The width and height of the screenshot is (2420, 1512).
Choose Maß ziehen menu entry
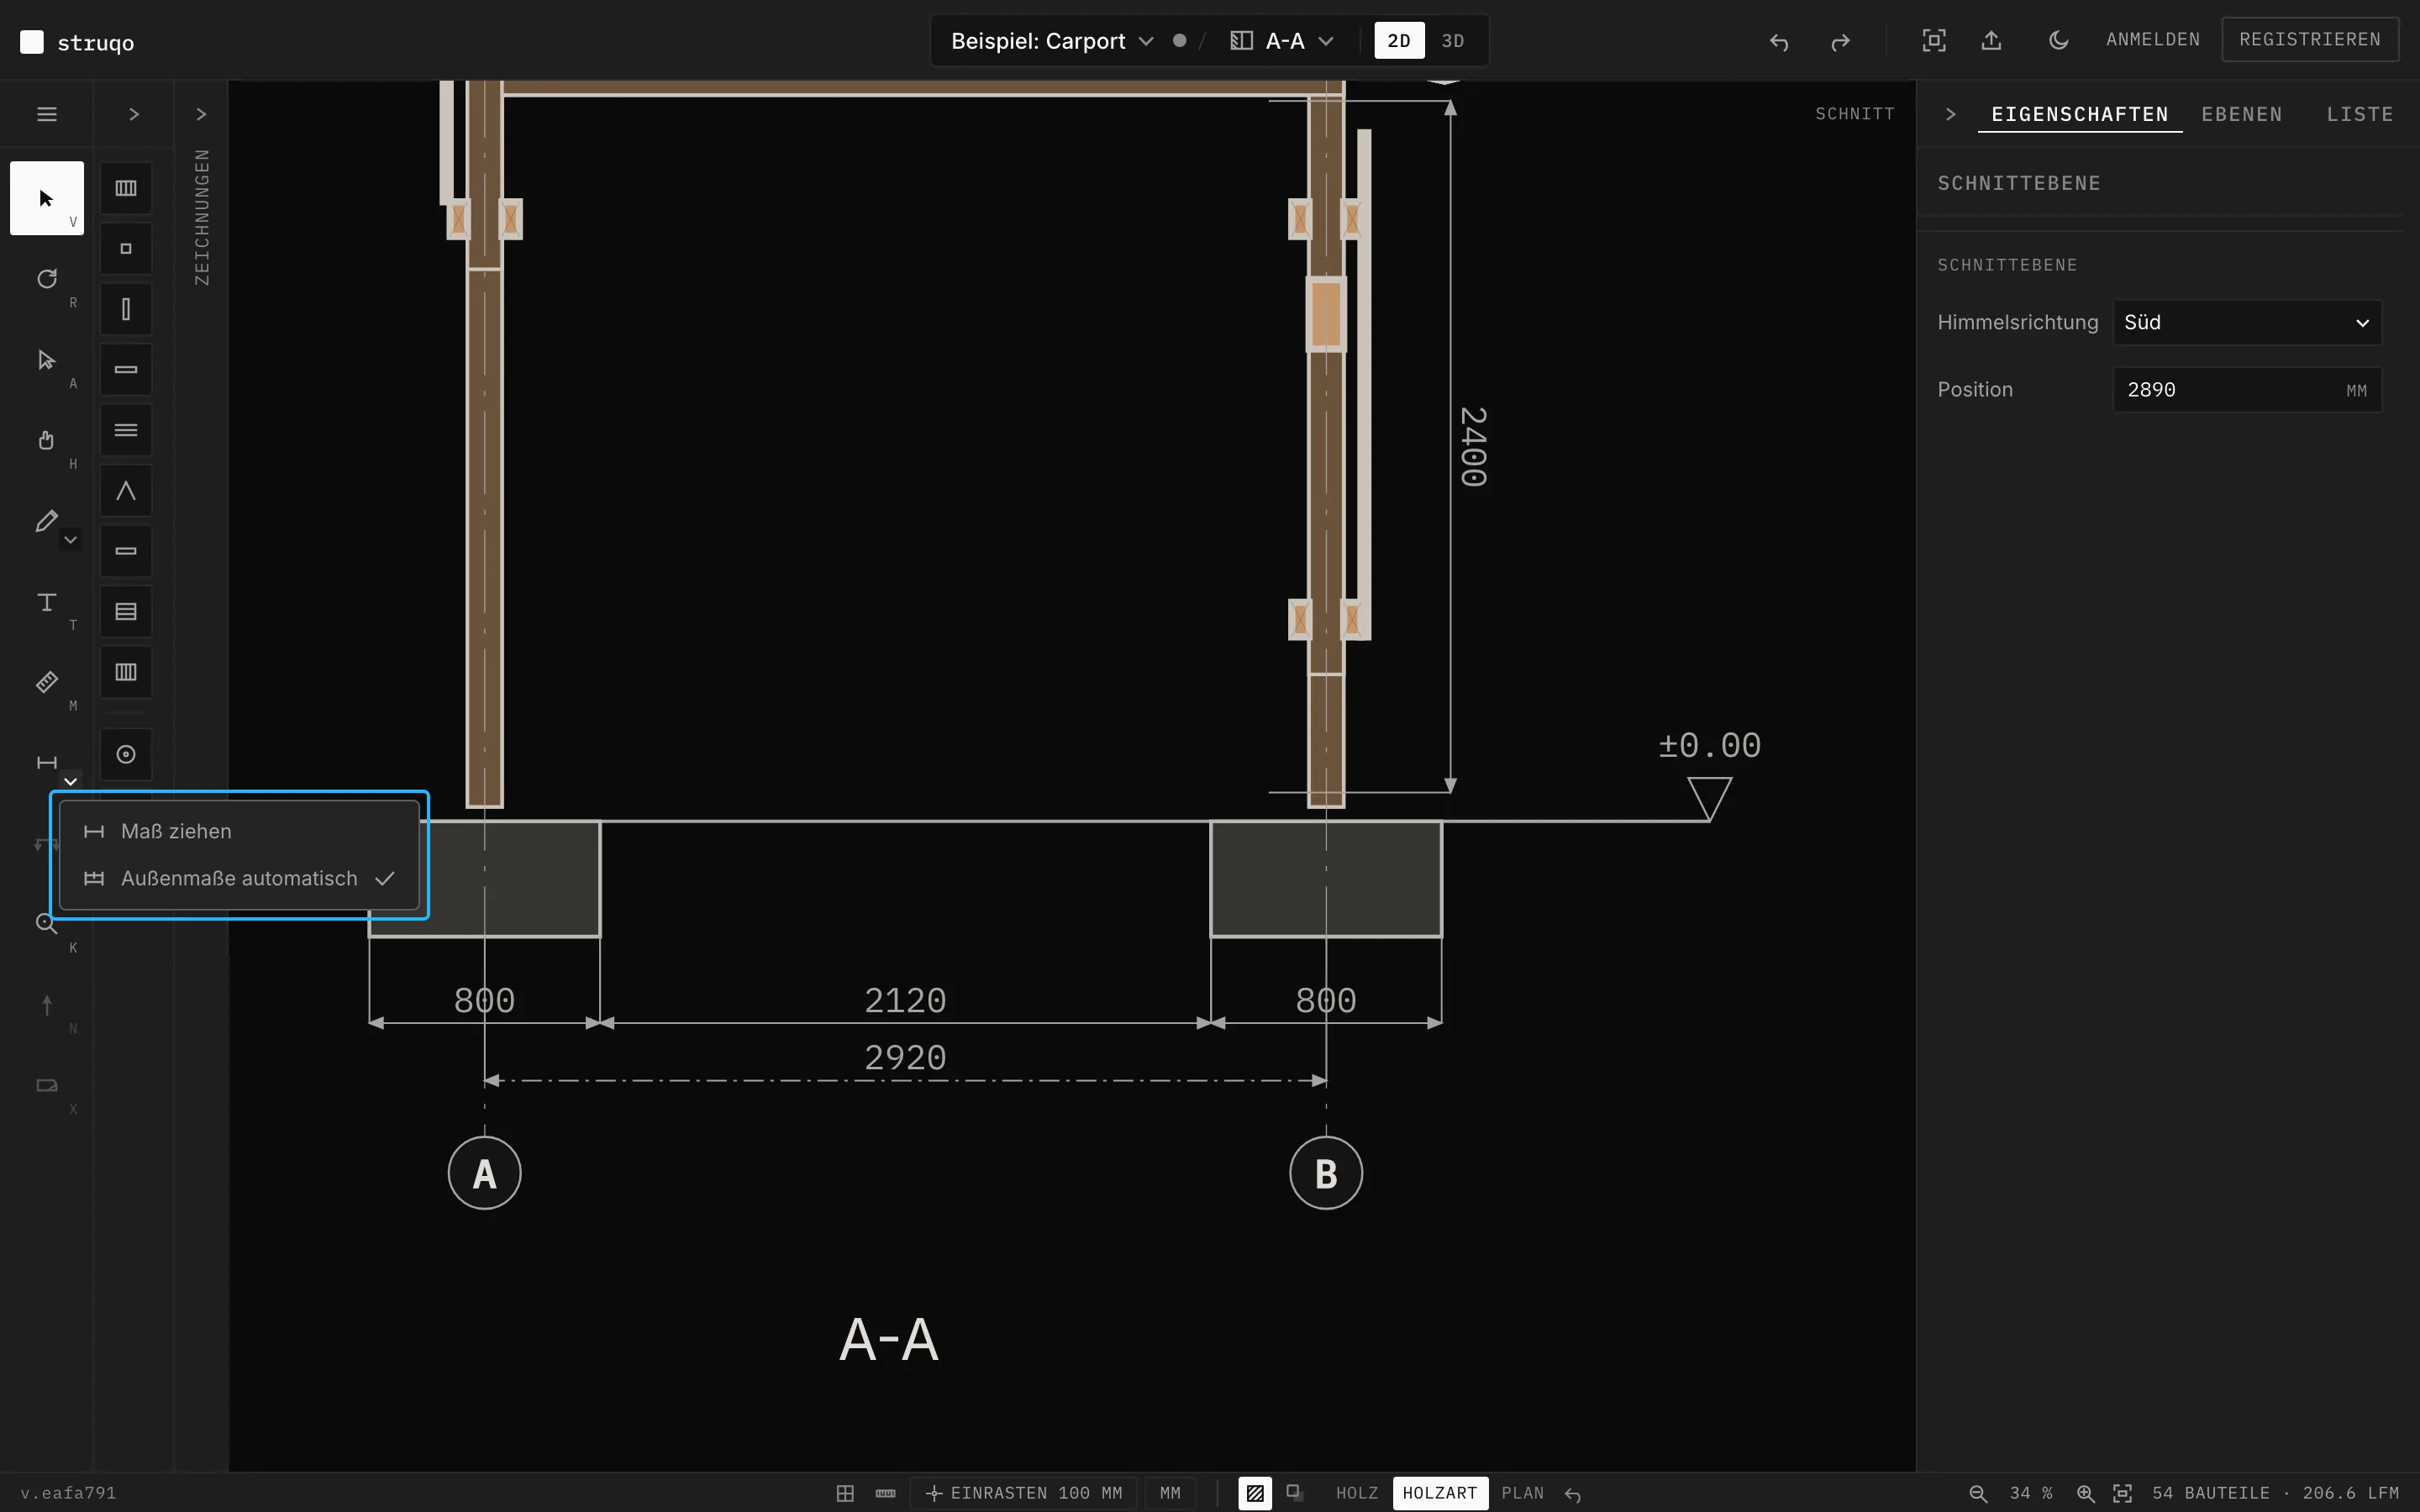[x=239, y=831]
